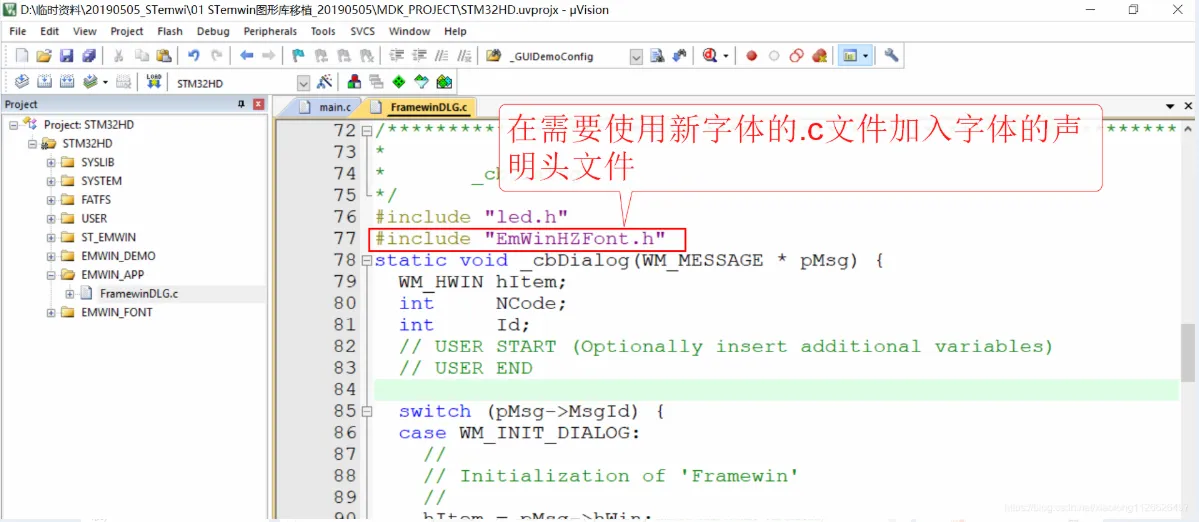The height and width of the screenshot is (522, 1199).
Task: Toggle code fold at line 78
Action: tap(366, 261)
